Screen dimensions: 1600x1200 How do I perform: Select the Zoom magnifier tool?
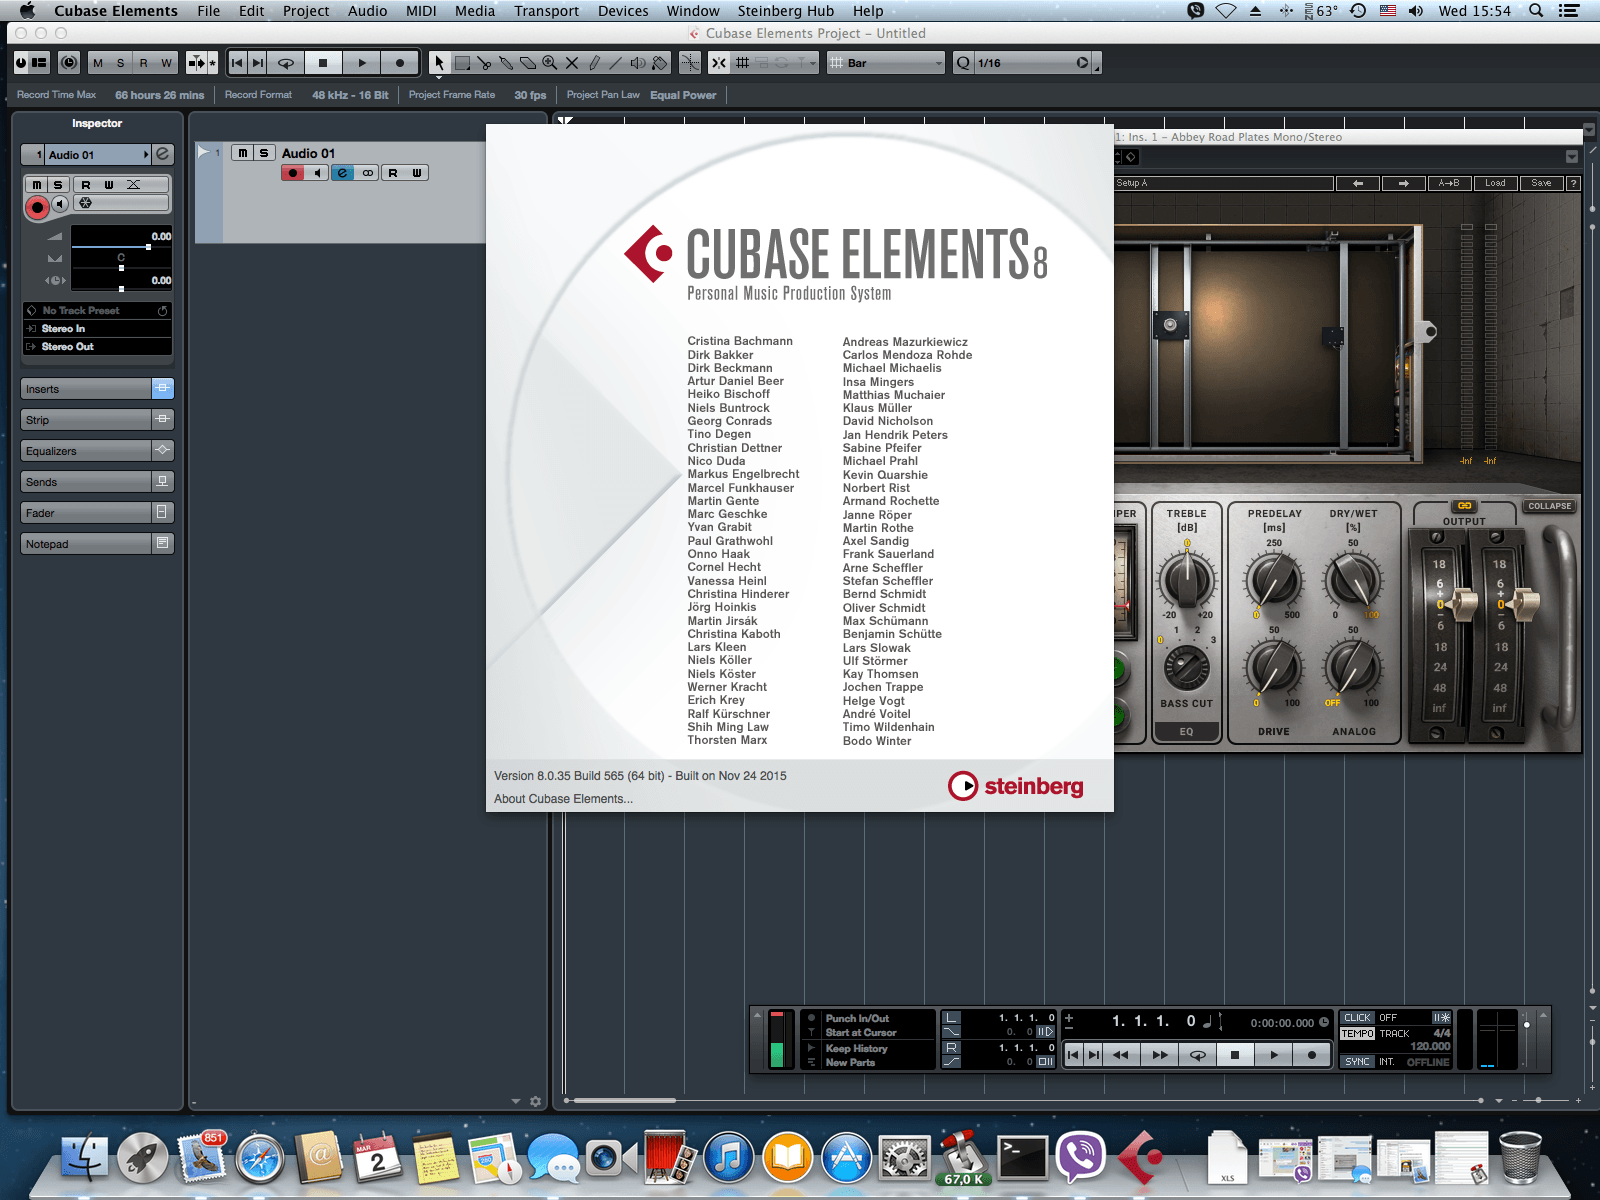click(550, 63)
